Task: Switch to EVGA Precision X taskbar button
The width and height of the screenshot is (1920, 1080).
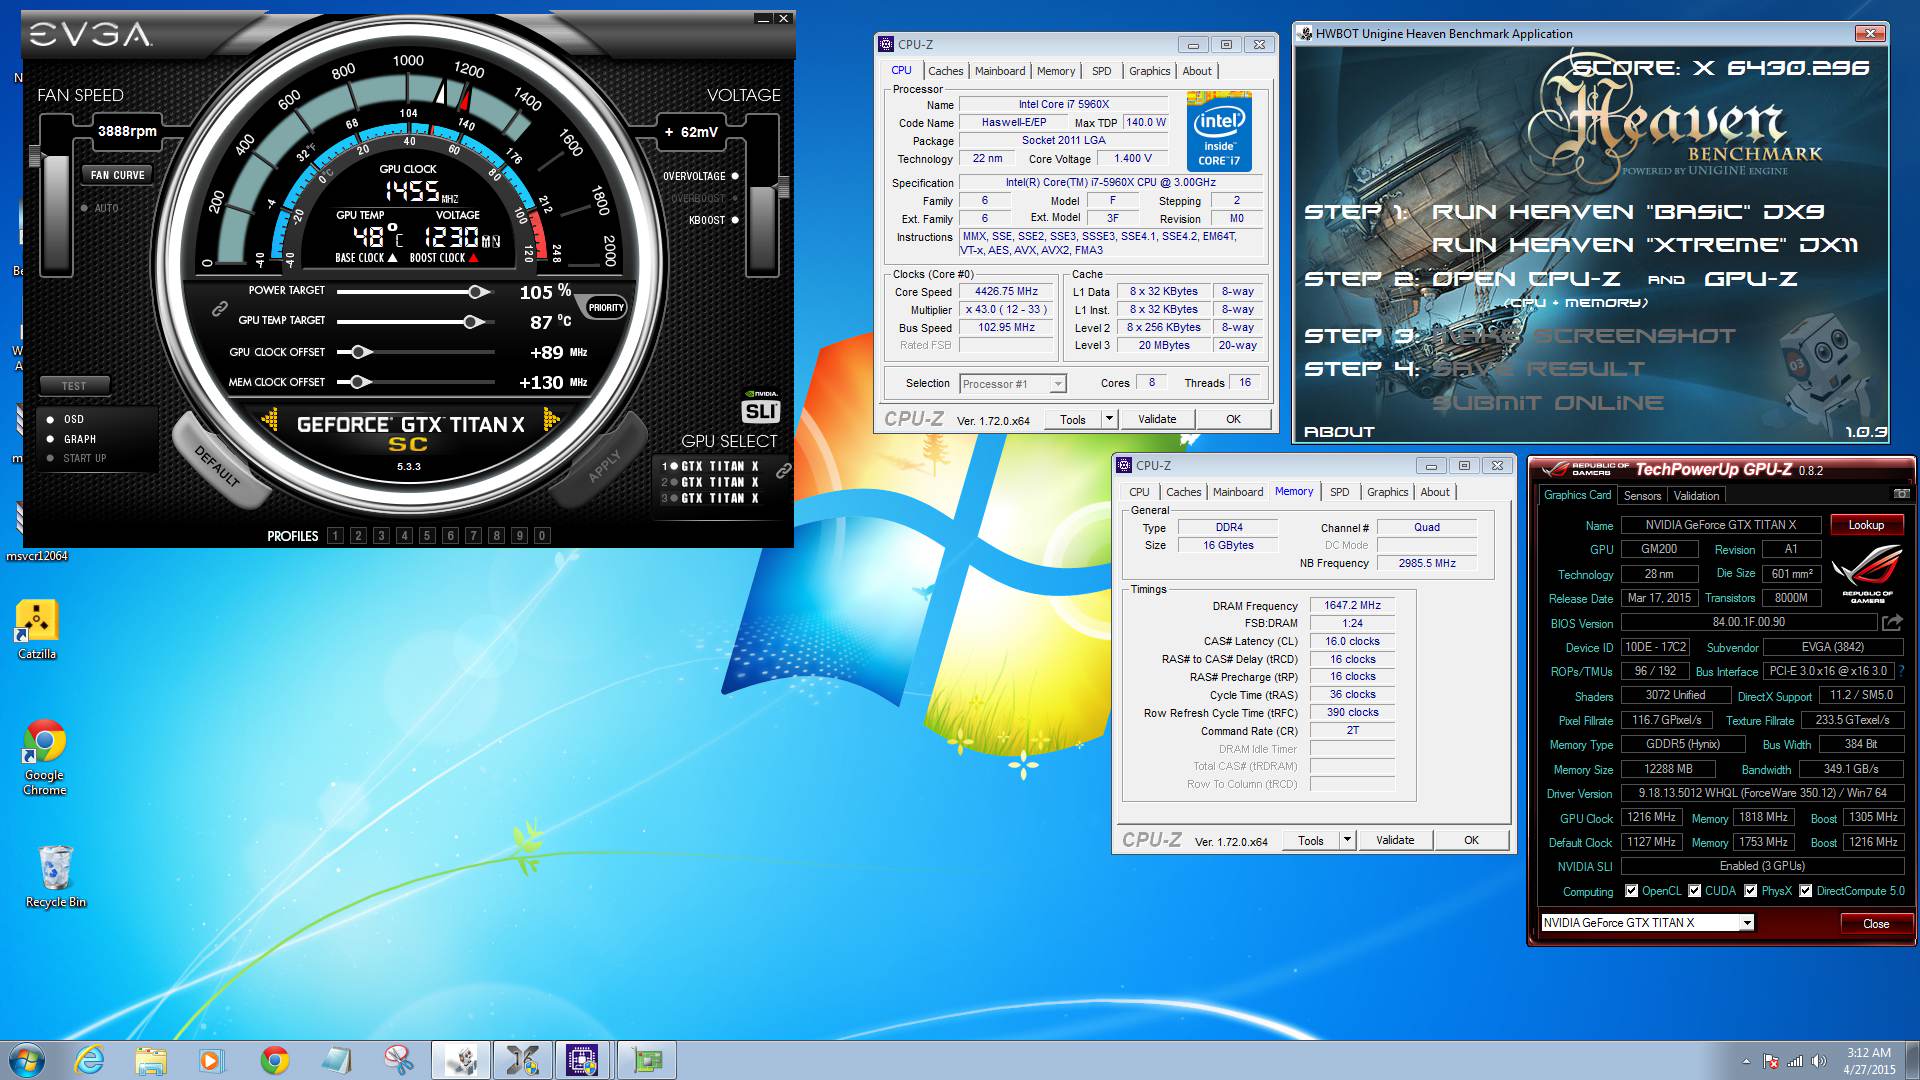Action: pos(522,1060)
